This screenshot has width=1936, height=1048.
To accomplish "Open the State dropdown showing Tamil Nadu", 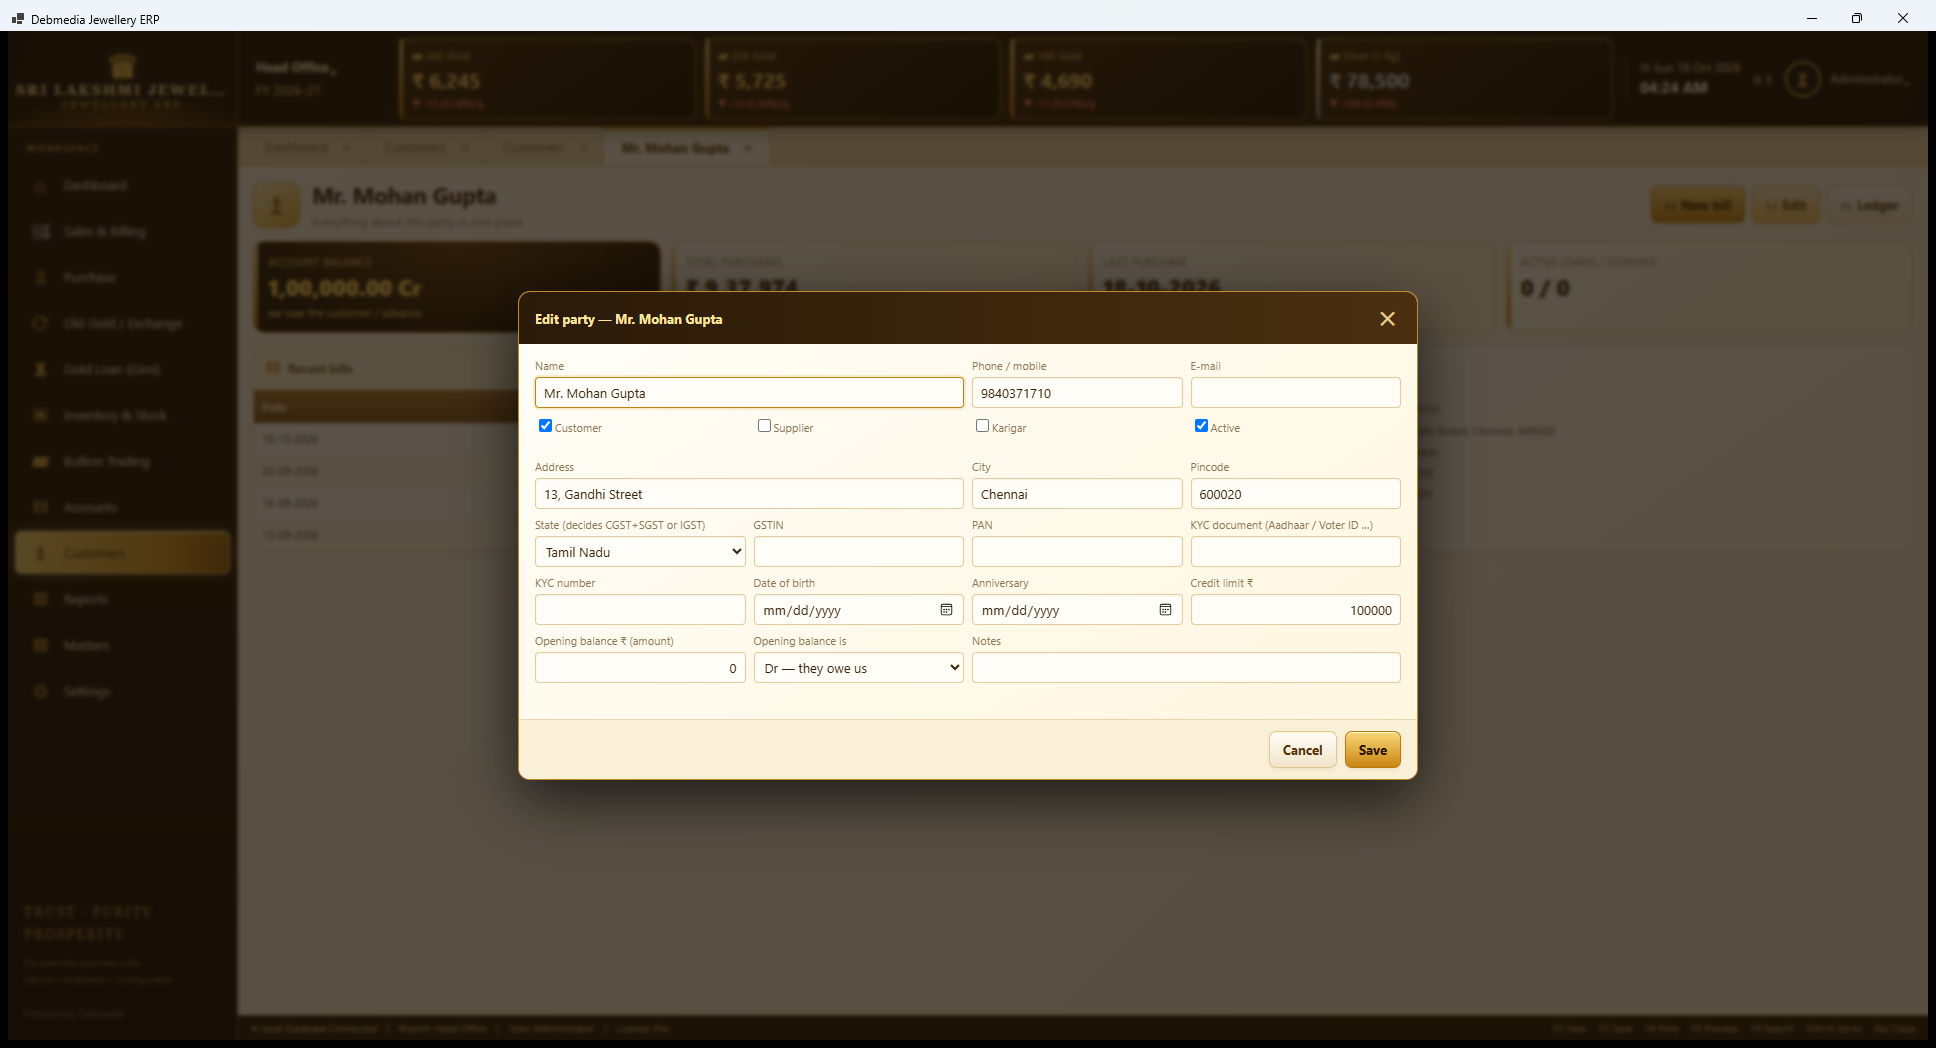I will pos(640,552).
